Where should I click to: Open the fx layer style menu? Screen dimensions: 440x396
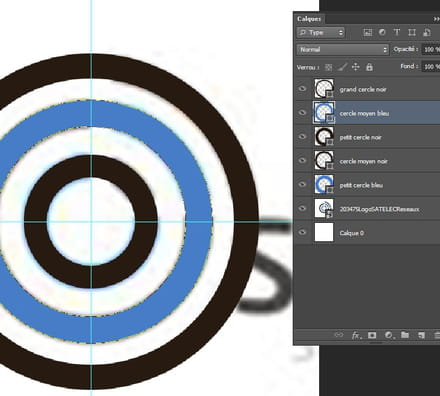click(356, 335)
